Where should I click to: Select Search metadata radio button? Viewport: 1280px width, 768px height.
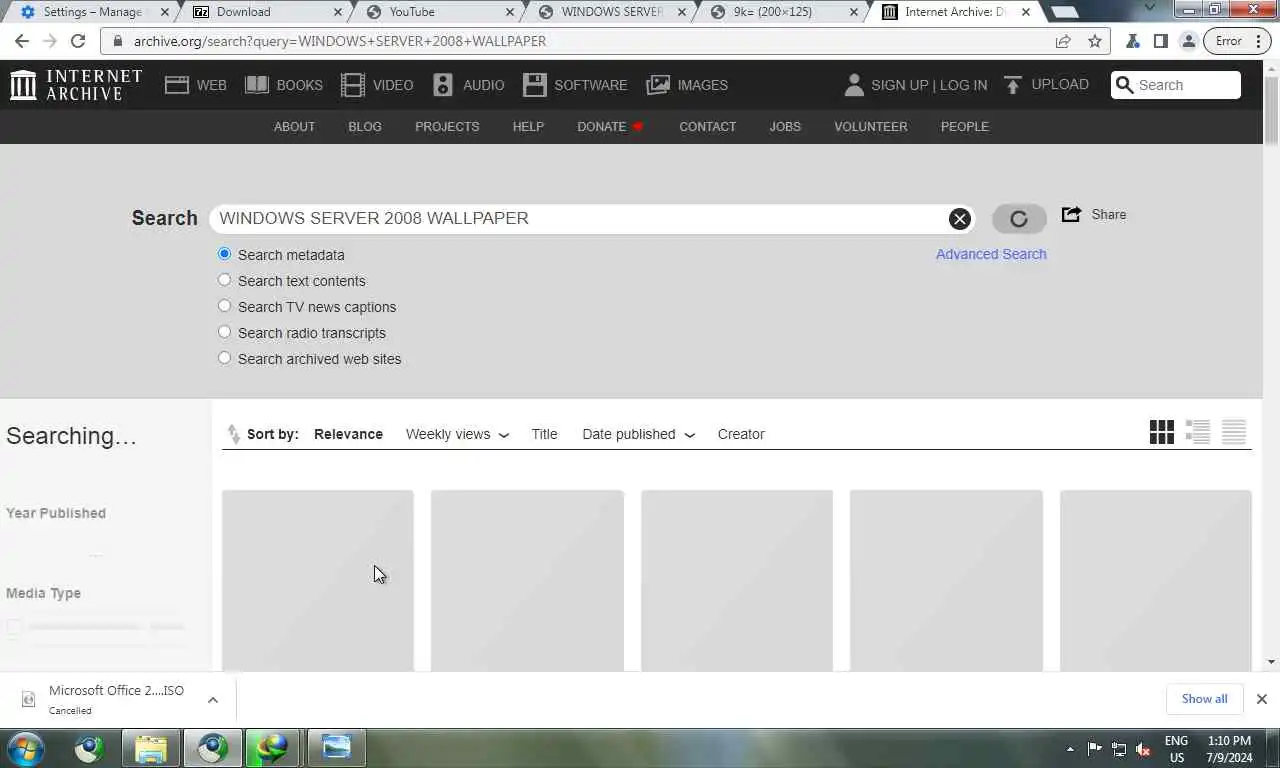[224, 254]
